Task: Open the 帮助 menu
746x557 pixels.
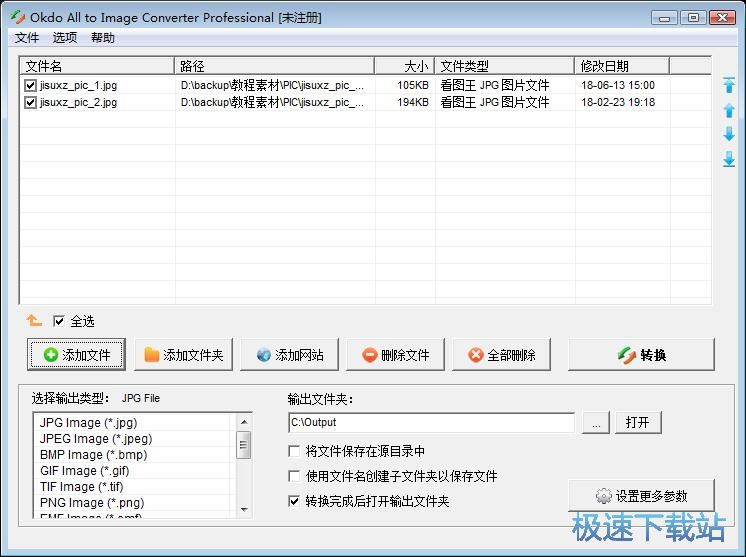Action: (x=103, y=38)
